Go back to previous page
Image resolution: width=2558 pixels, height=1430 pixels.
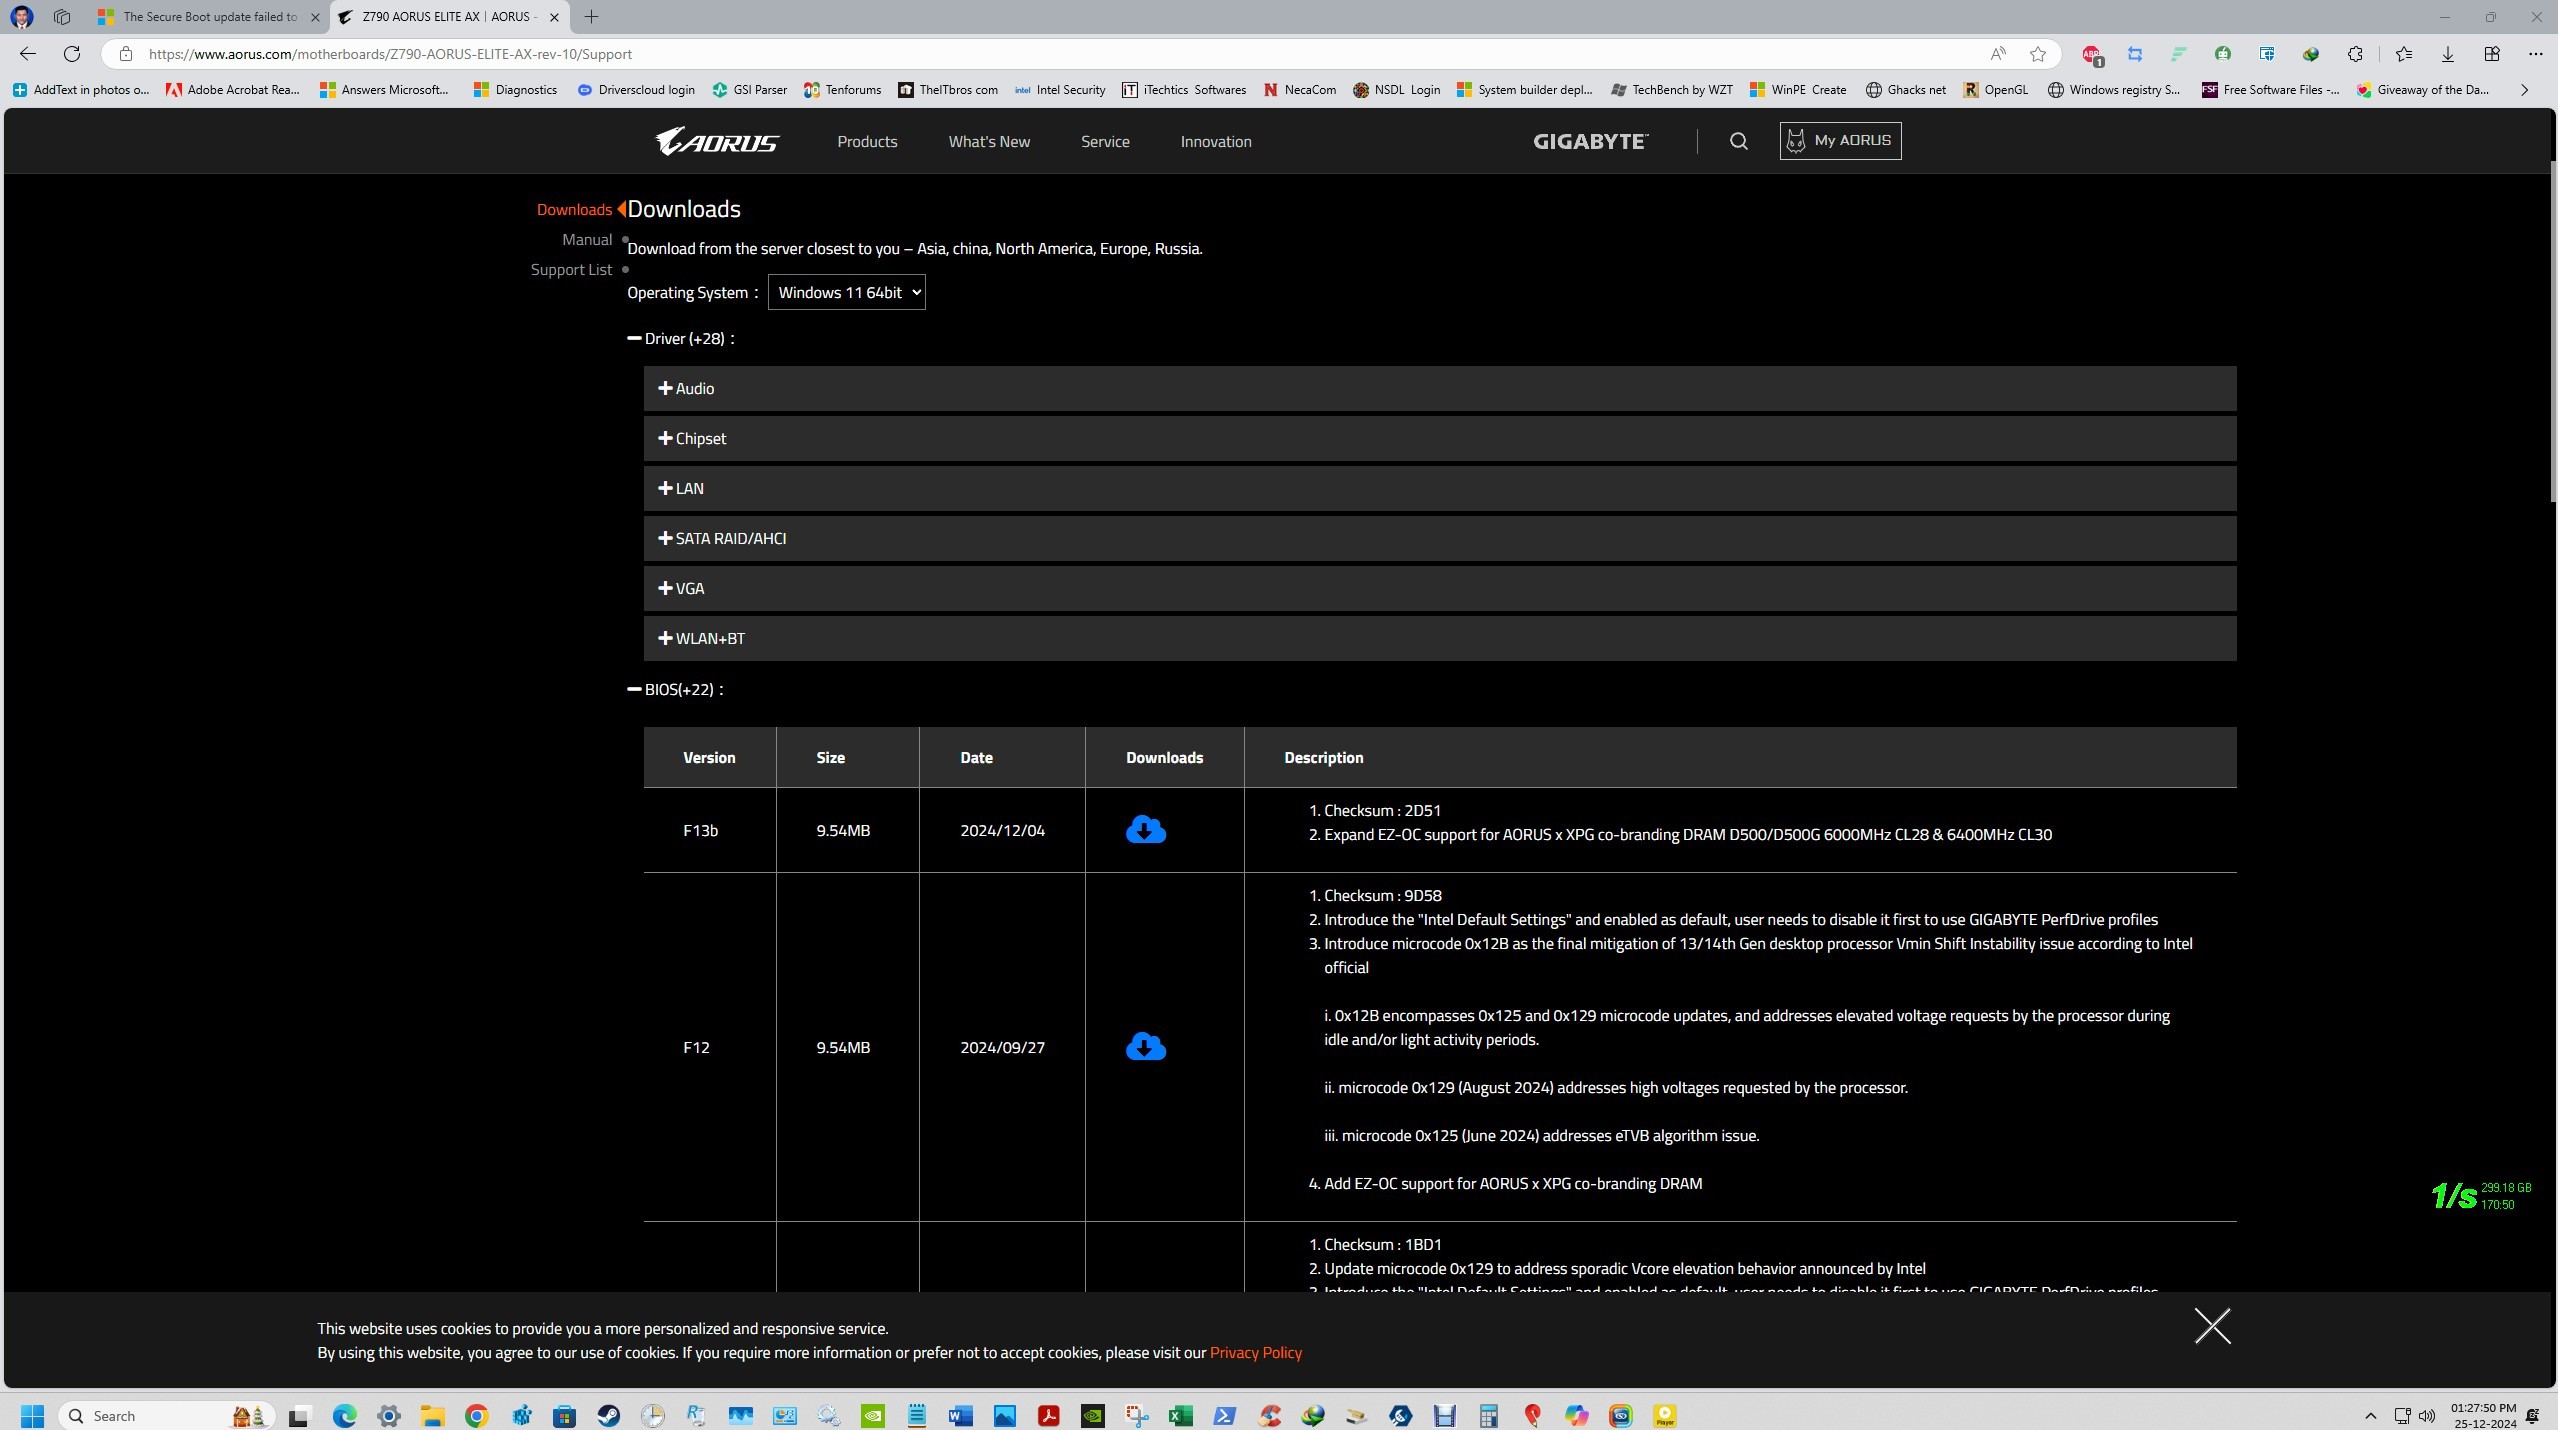click(28, 54)
